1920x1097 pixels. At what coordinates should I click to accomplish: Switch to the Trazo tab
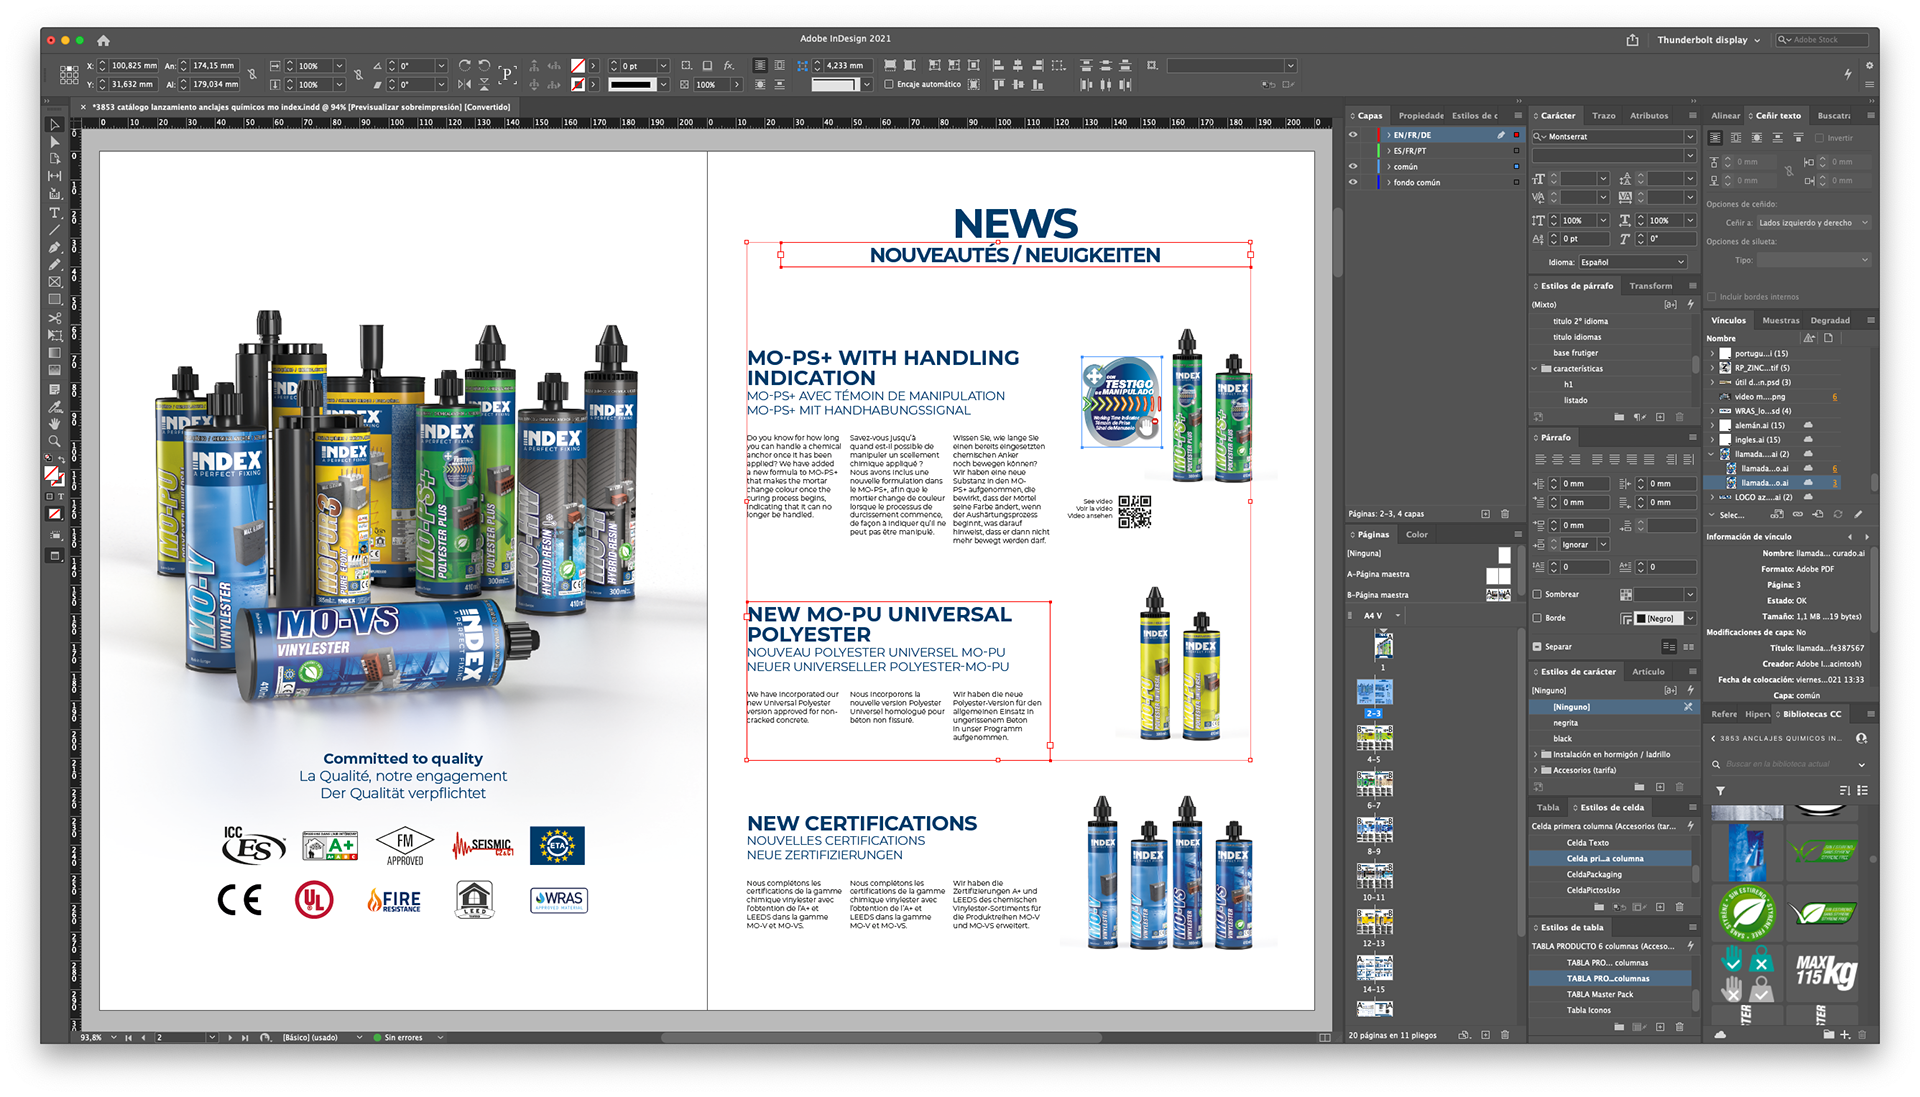[1603, 116]
